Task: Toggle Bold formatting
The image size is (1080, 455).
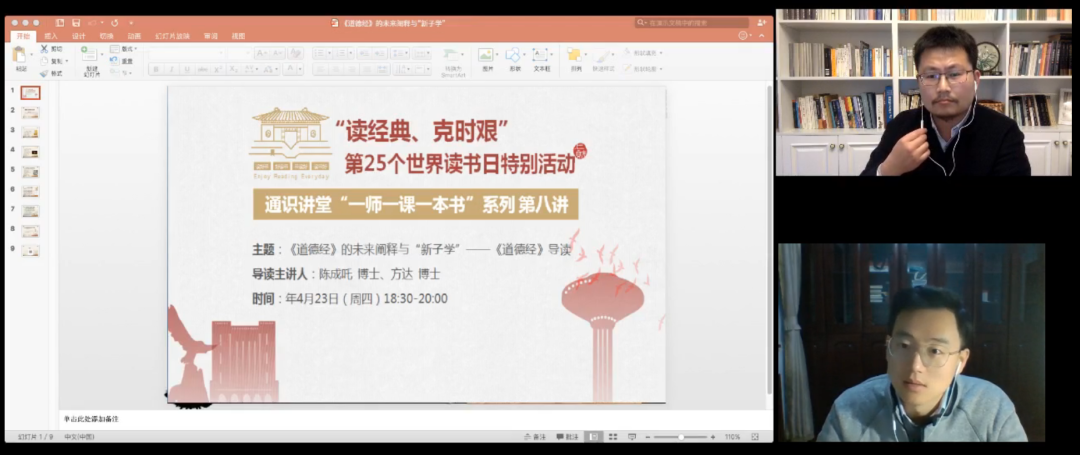Action: coord(156,70)
